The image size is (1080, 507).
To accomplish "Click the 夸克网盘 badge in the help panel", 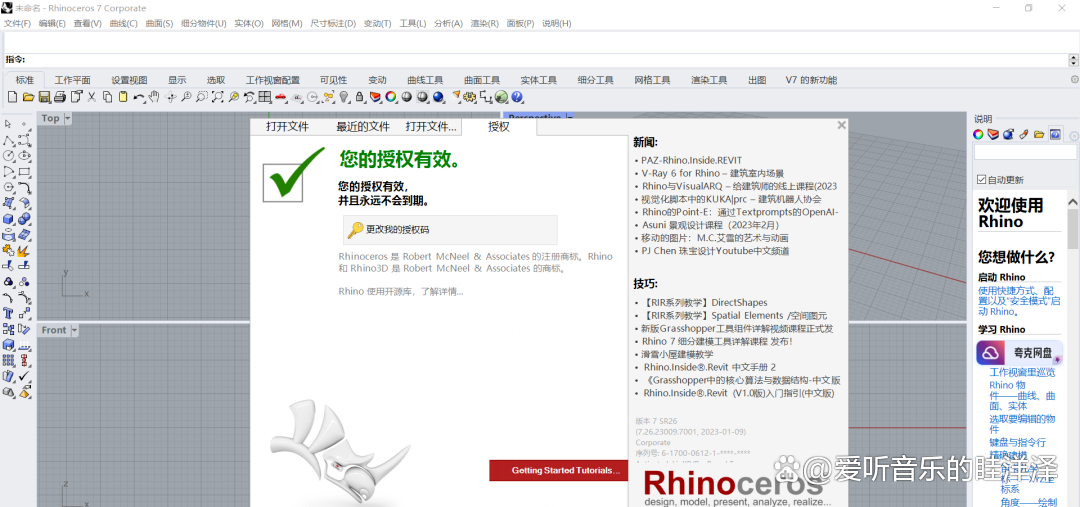I will pos(1019,353).
